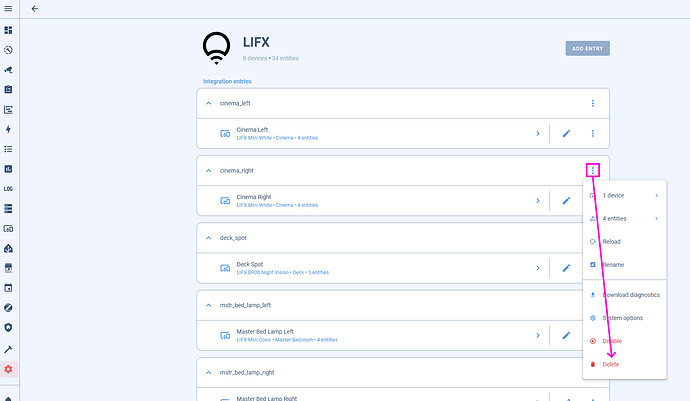Open the '34 entities' link
Image resolution: width=690 pixels, height=401 pixels.
pyautogui.click(x=285, y=58)
